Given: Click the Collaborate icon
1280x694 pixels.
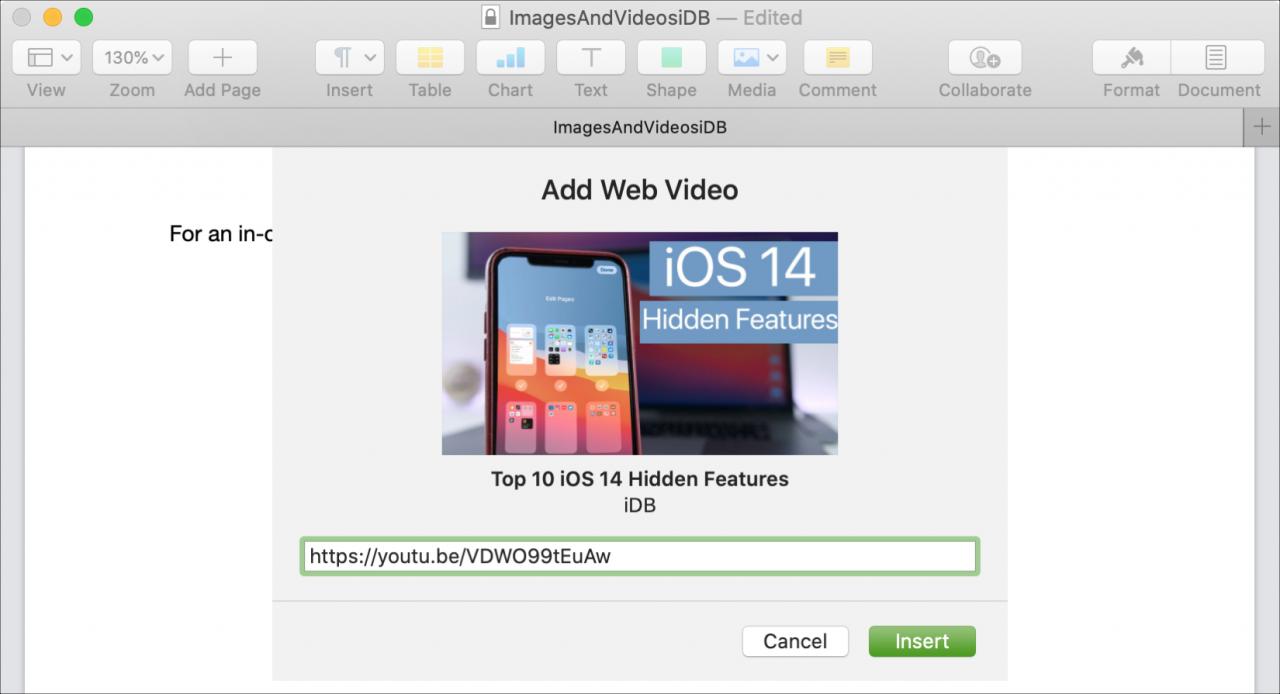Looking at the screenshot, I should click(x=985, y=58).
